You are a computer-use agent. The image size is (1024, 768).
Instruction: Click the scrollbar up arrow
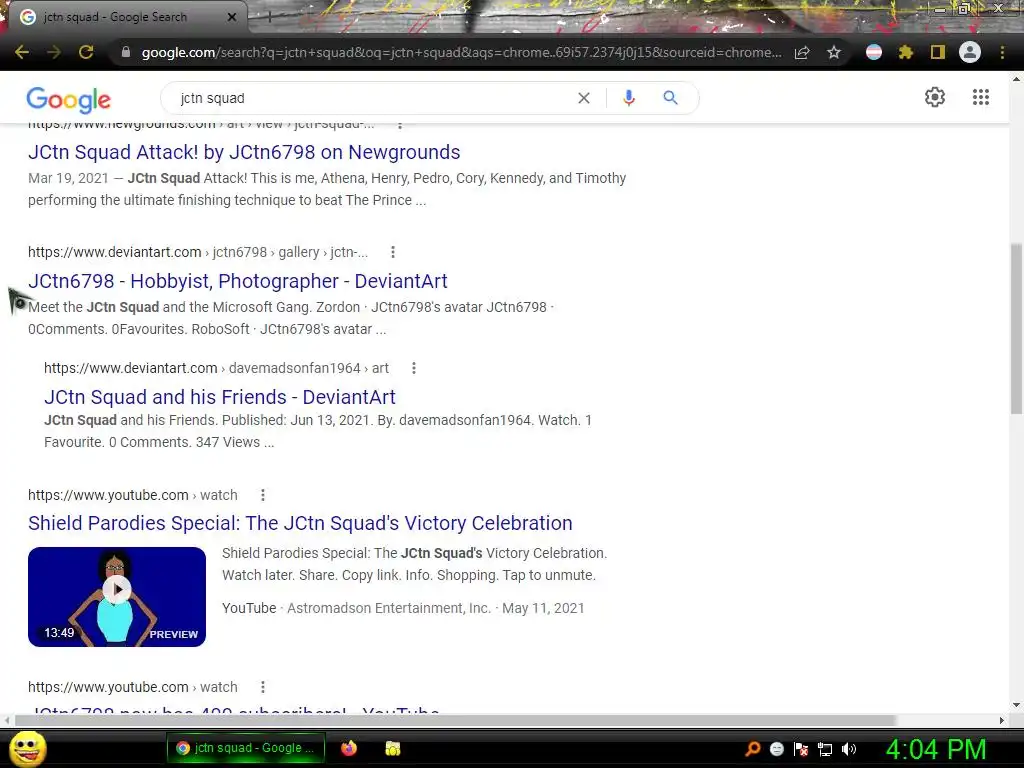coord(1016,79)
